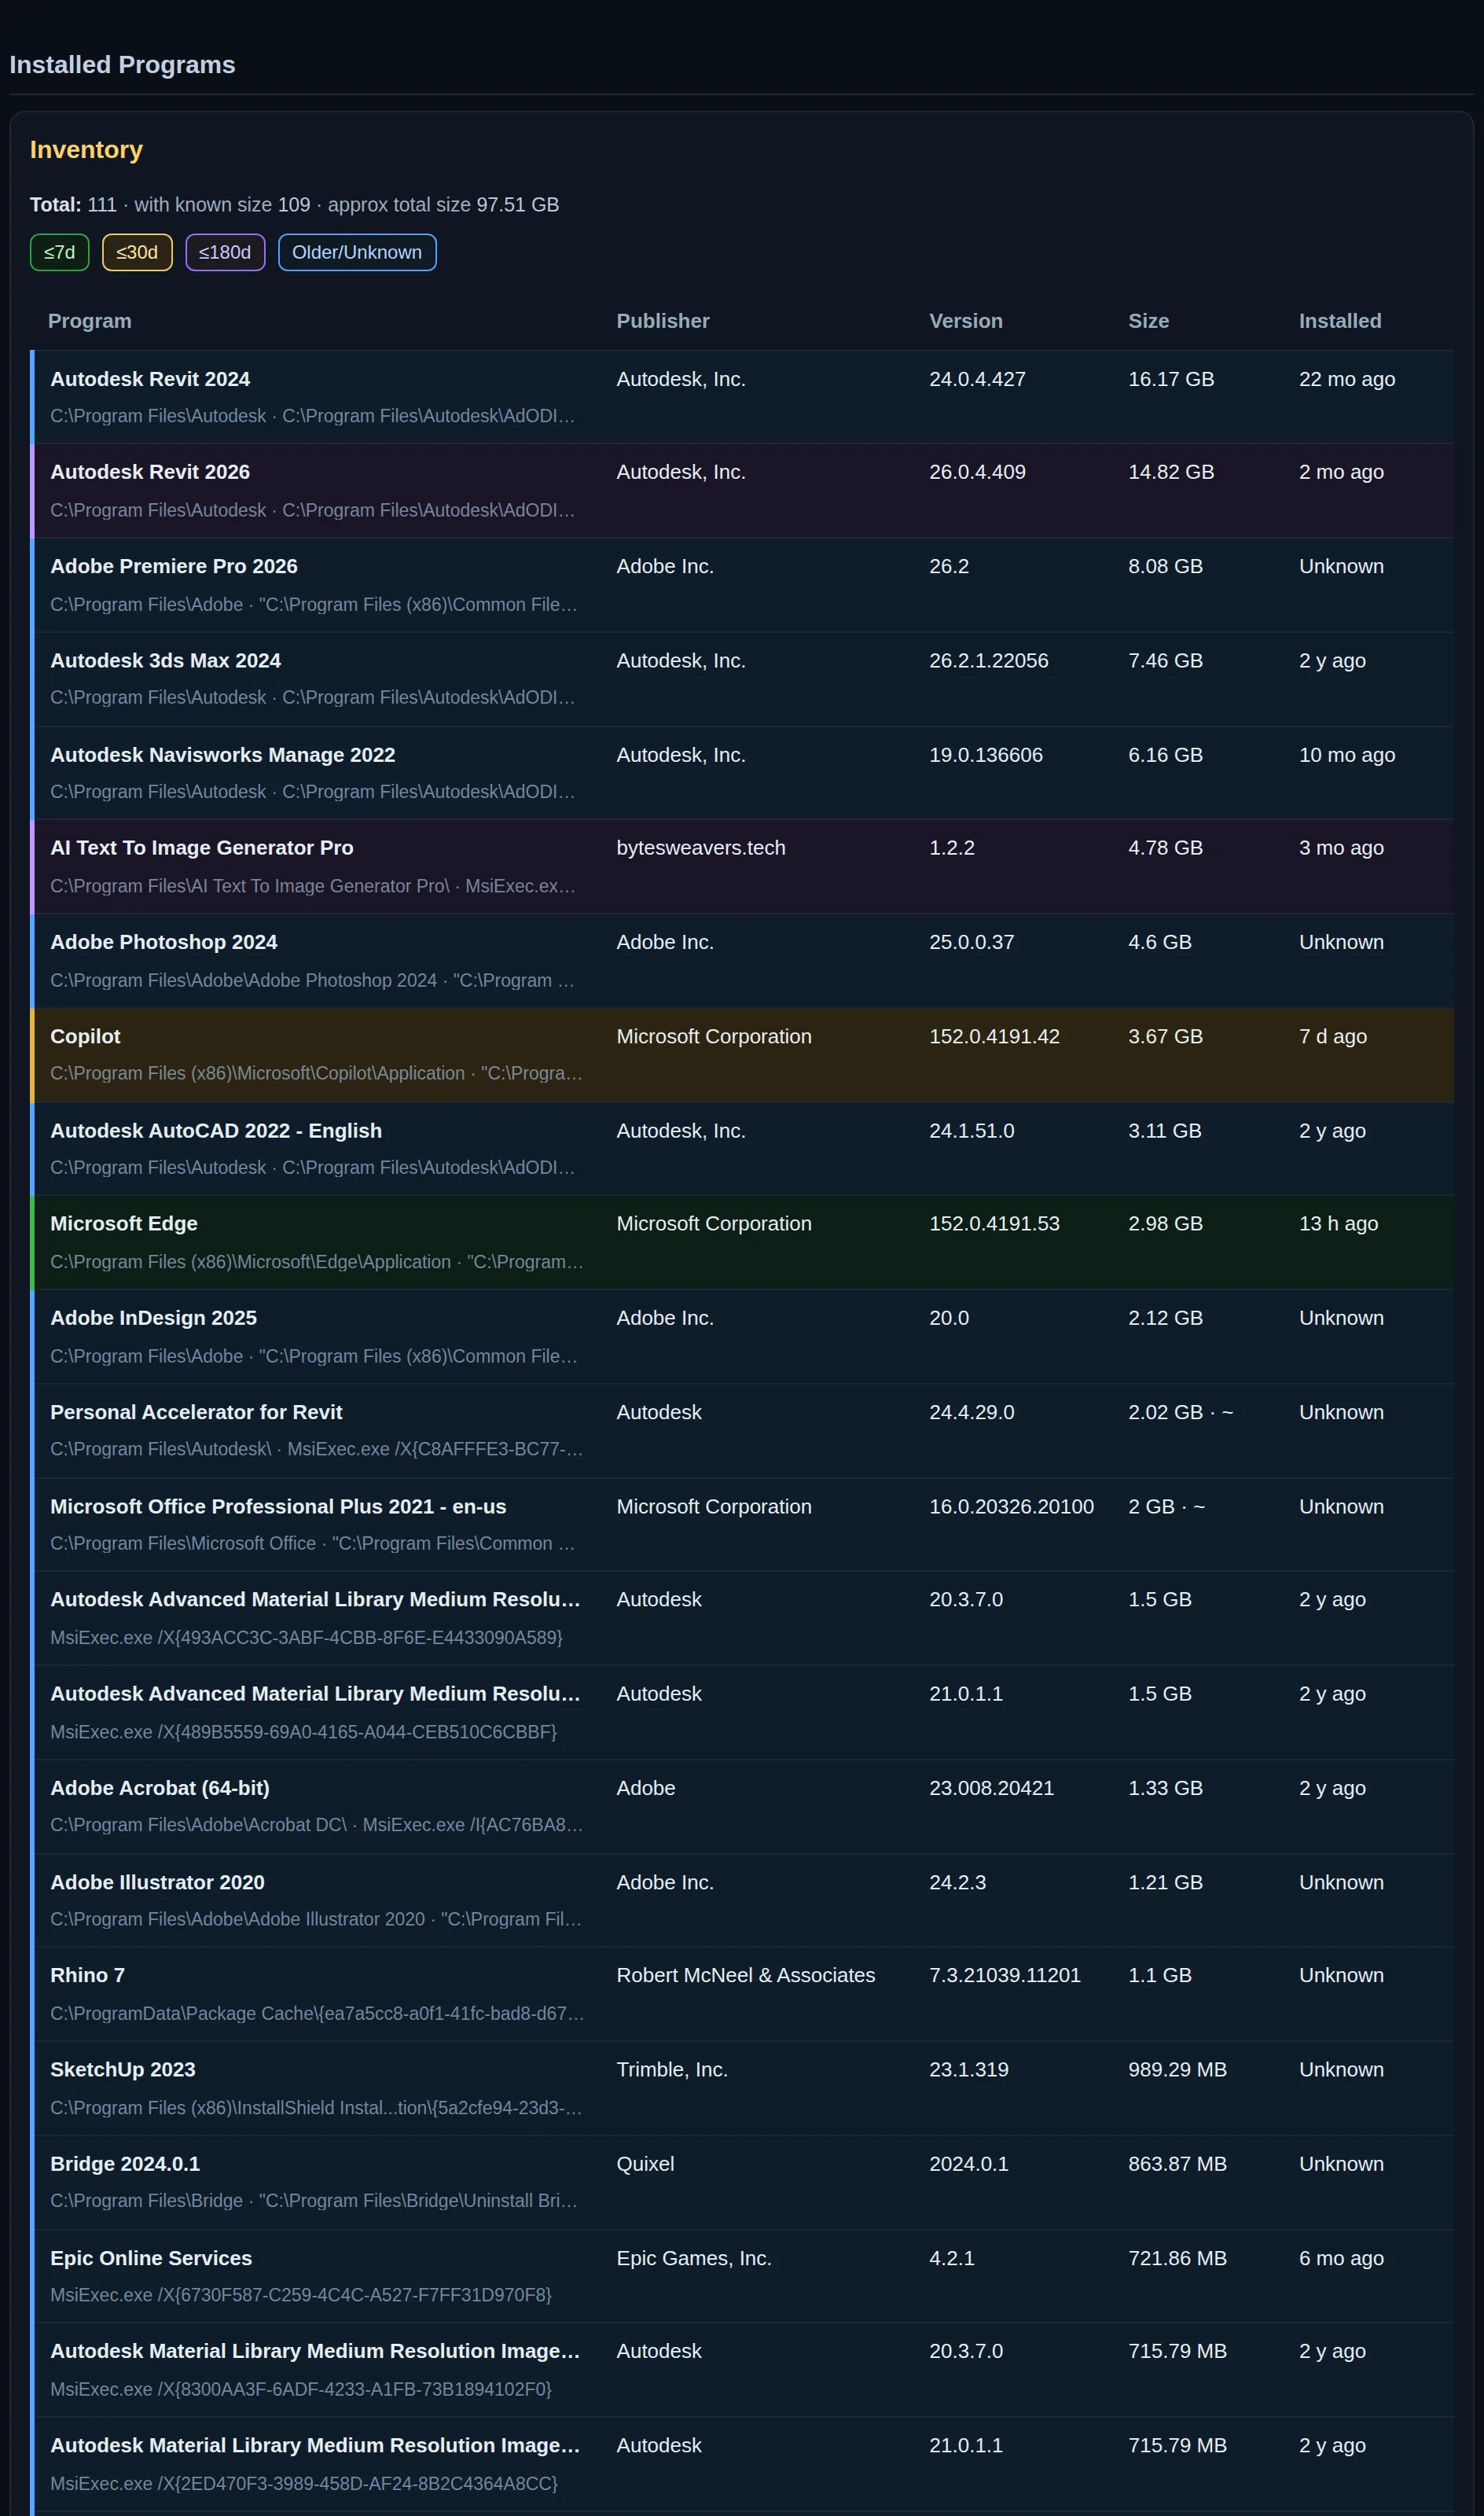Click version 152.0.4191.42 for Copilot
The image size is (1484, 2516).
(994, 1037)
